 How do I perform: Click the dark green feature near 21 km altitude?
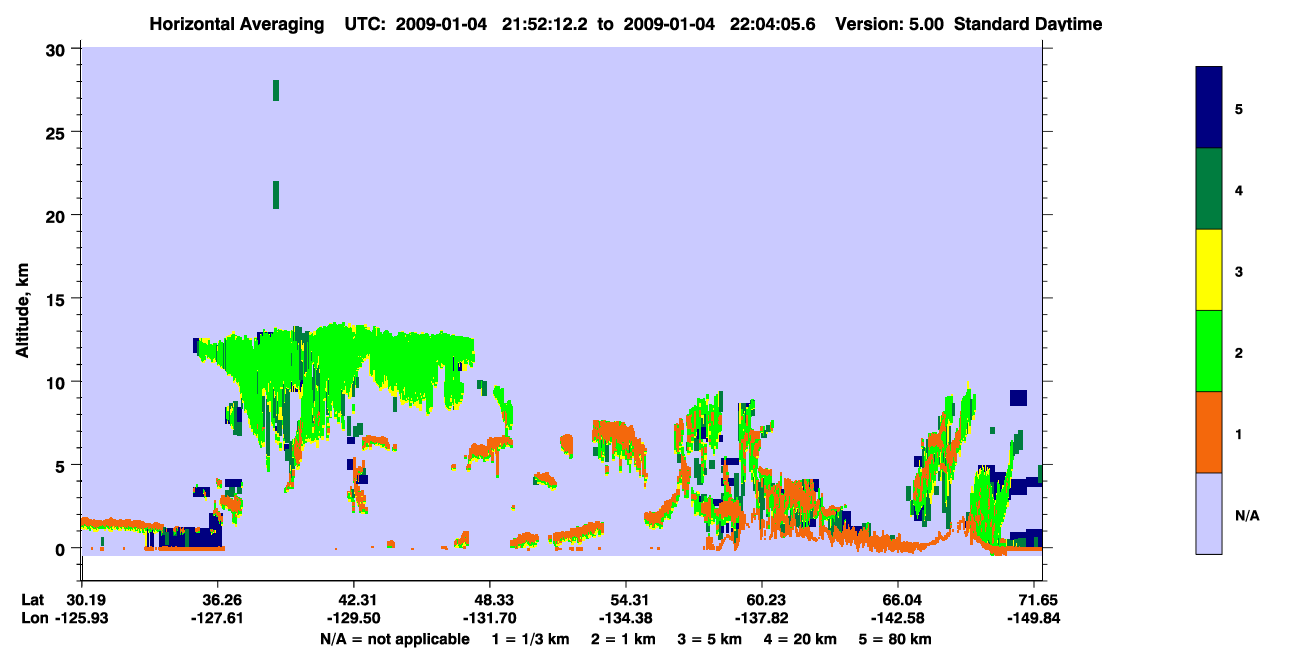[x=276, y=195]
